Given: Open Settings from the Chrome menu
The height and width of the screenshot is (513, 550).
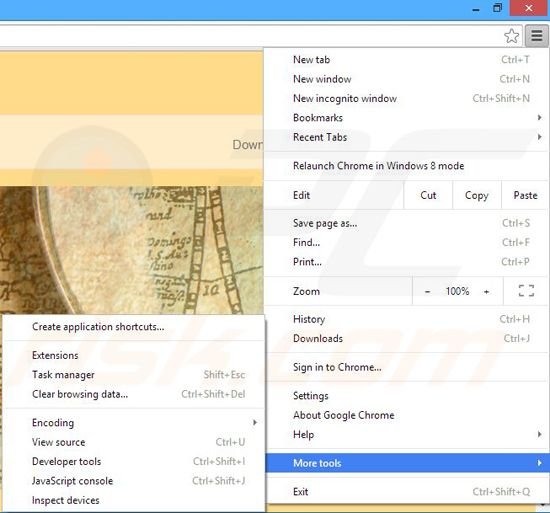Looking at the screenshot, I should point(406,396).
